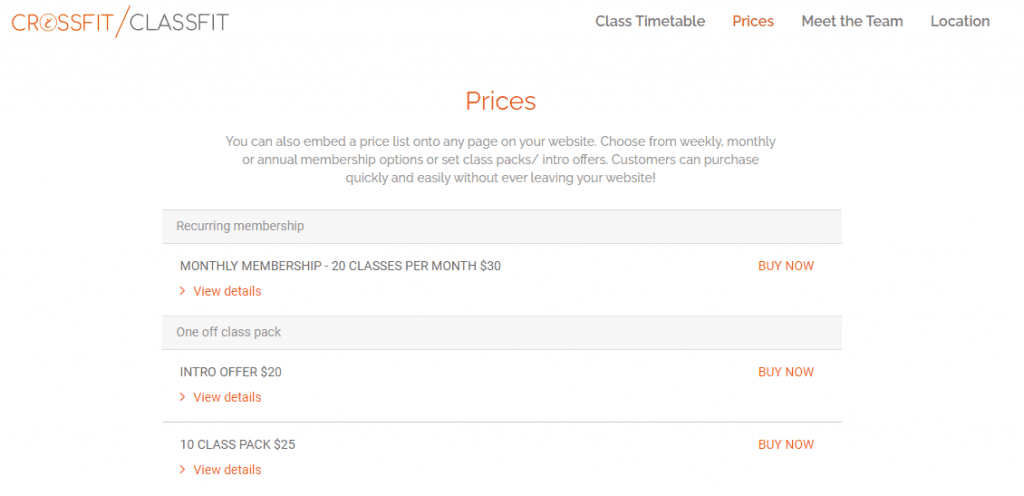The width and height of the screenshot is (1024, 496).
Task: Click the 10 Class Pack $25 title
Action: pyautogui.click(x=237, y=444)
